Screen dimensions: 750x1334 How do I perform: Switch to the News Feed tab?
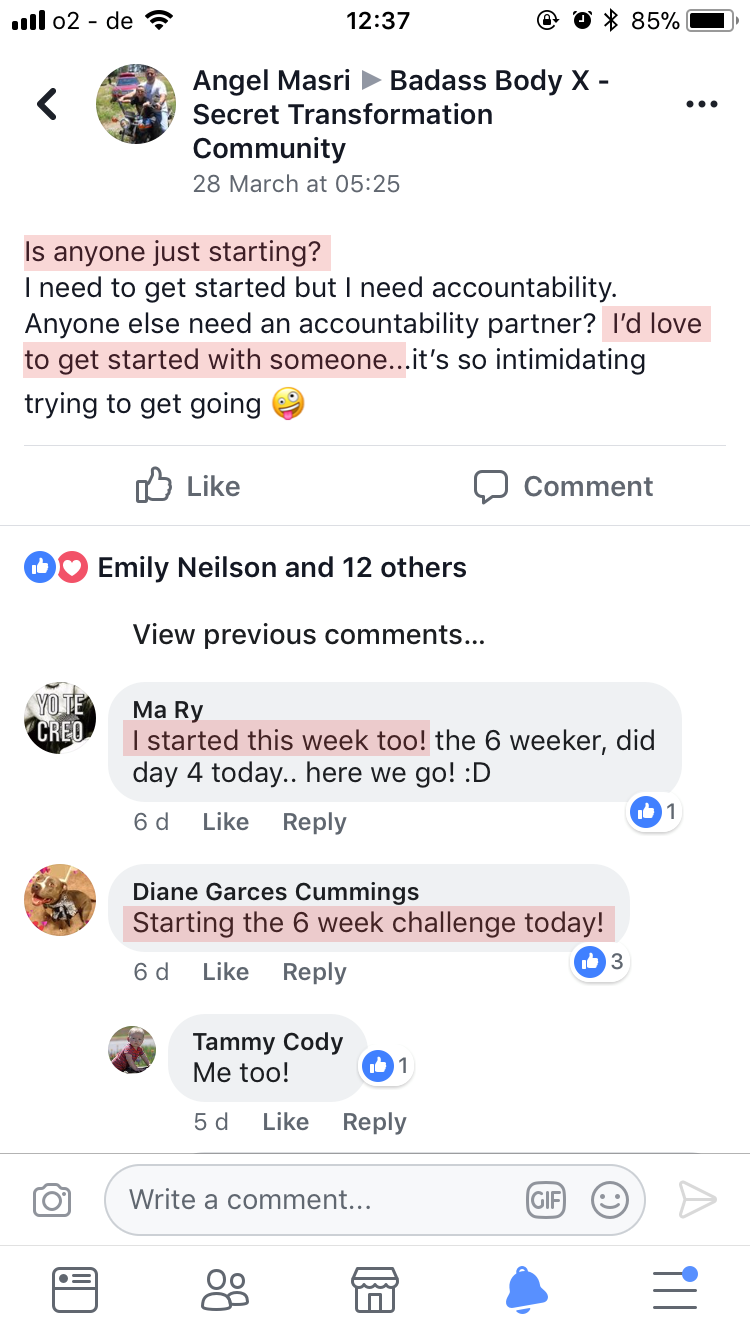tap(75, 1289)
